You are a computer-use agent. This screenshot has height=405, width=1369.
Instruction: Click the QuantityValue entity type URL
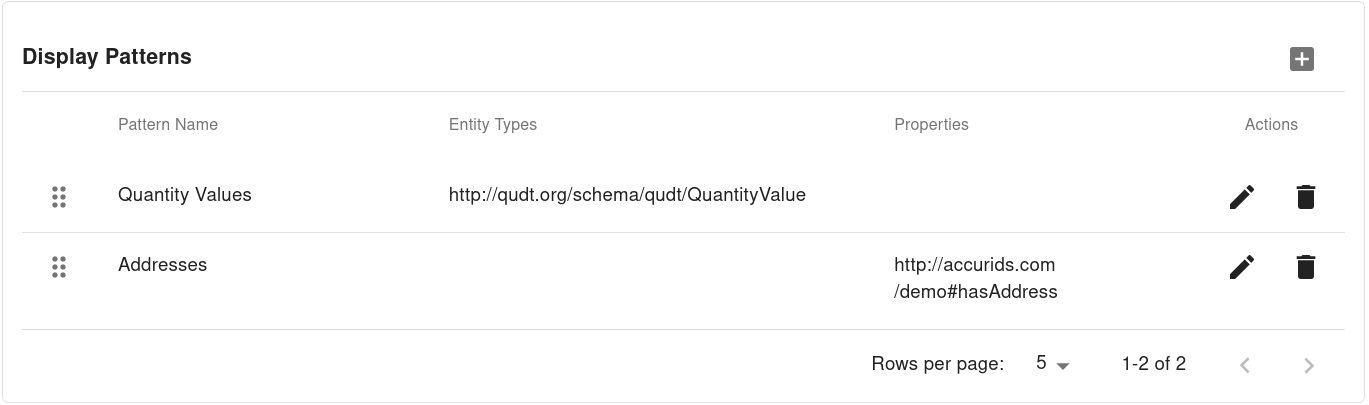[627, 195]
